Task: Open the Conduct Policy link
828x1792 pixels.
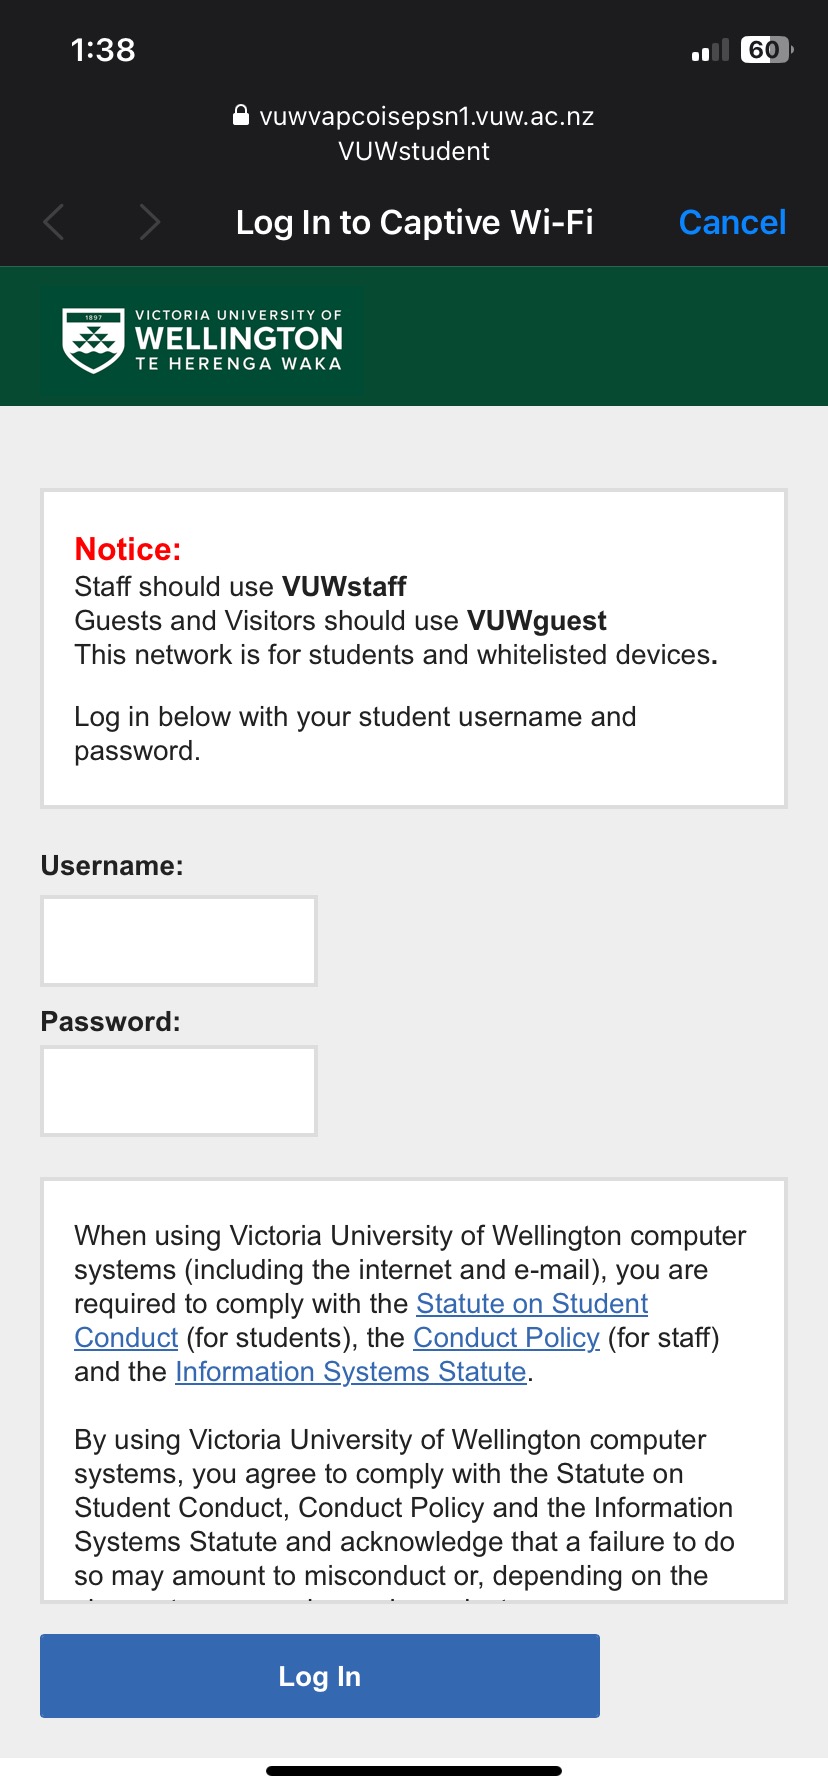Action: pyautogui.click(x=506, y=1338)
